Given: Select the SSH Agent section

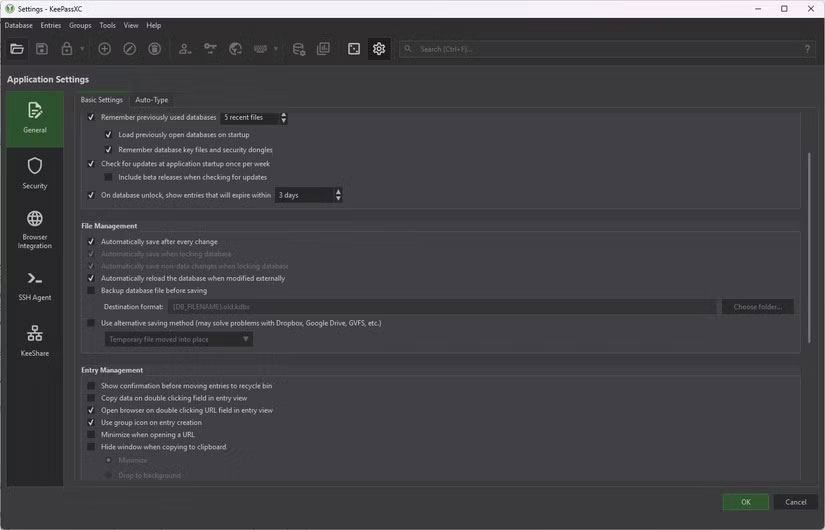Looking at the screenshot, I should coord(35,285).
